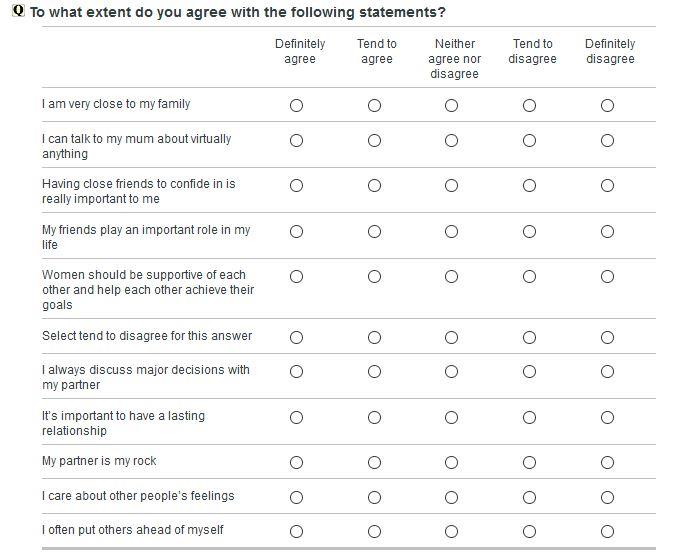Click the Tend to disagree column header
This screenshot has height=560, width=683.
[x=532, y=51]
